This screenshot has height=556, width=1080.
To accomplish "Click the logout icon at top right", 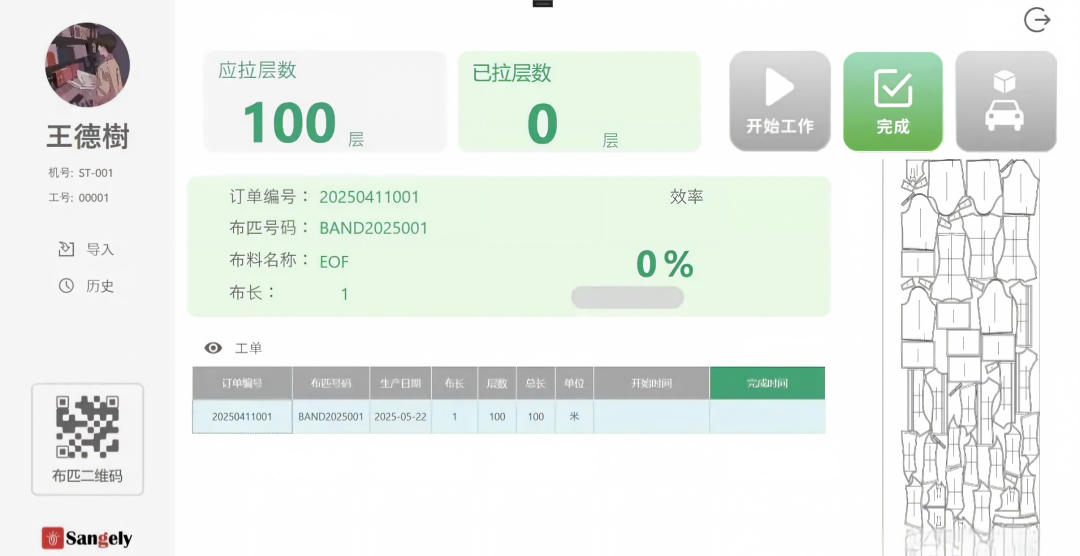I will coord(1037,20).
